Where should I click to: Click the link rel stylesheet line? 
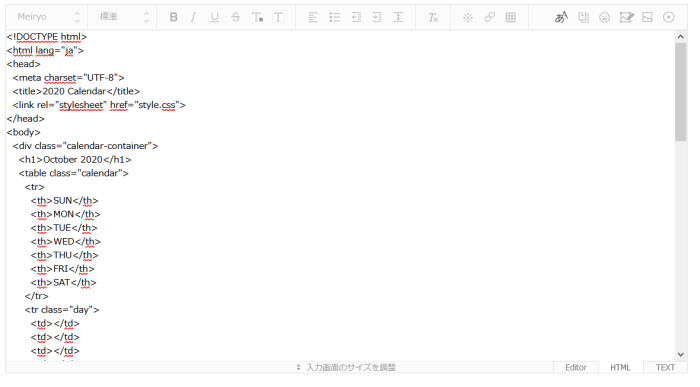(x=99, y=105)
